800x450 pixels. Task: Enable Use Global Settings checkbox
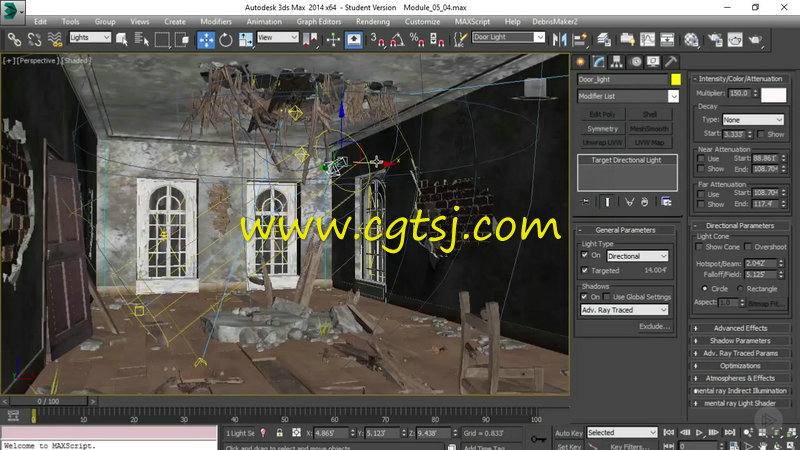click(607, 296)
